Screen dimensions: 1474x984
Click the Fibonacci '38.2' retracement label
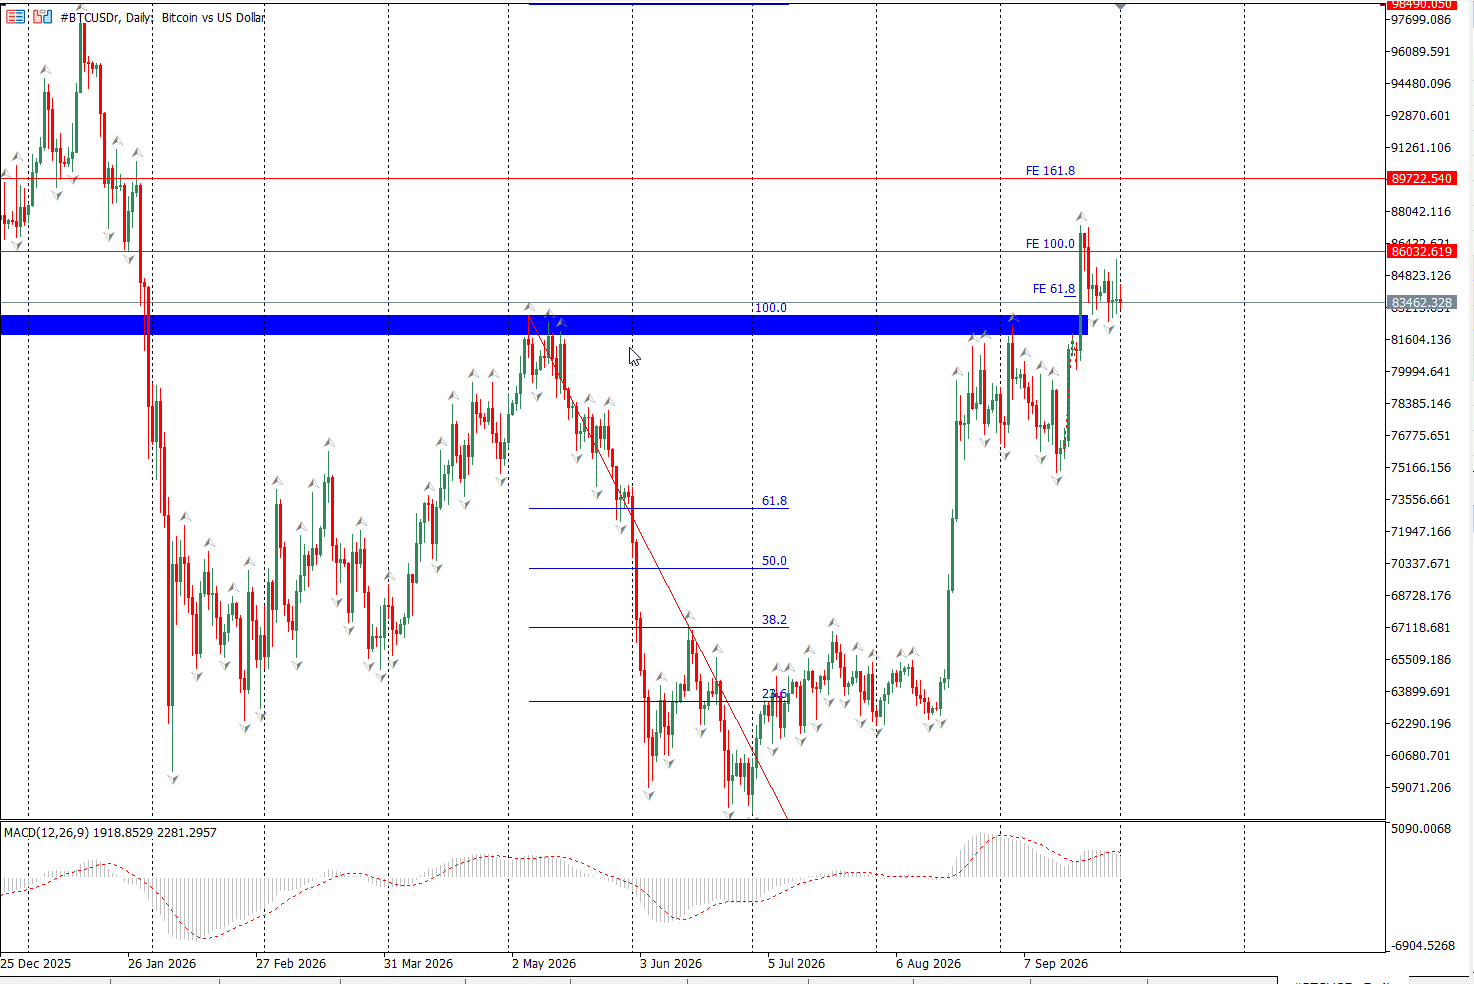(774, 620)
